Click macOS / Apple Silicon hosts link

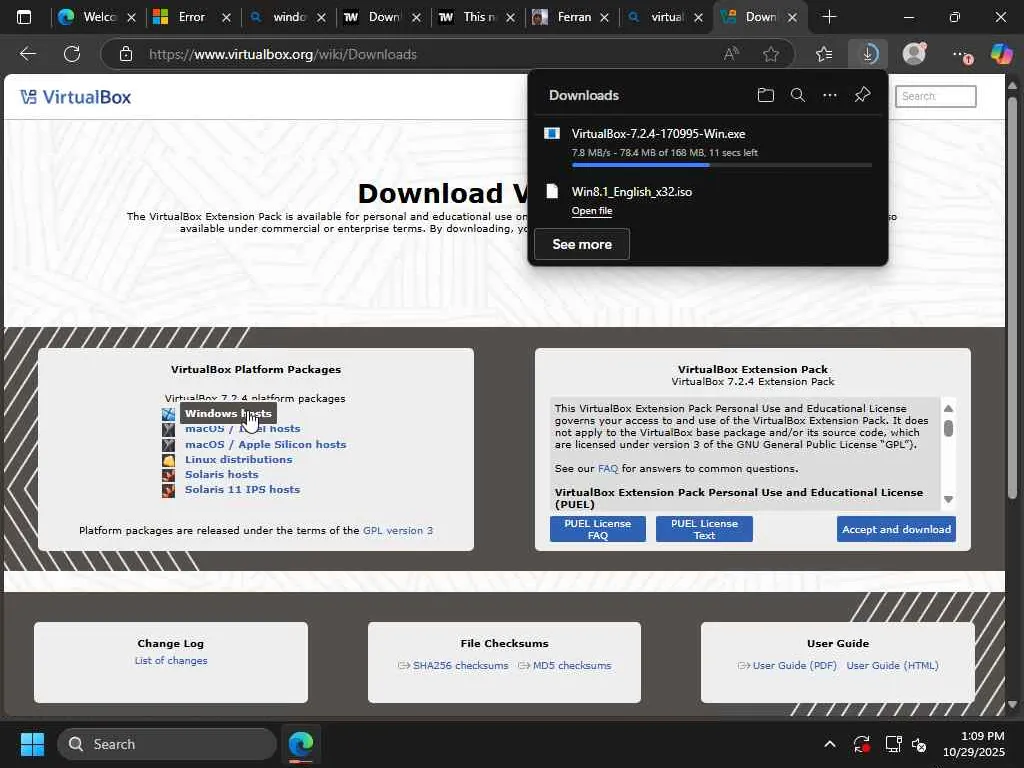coord(265,445)
